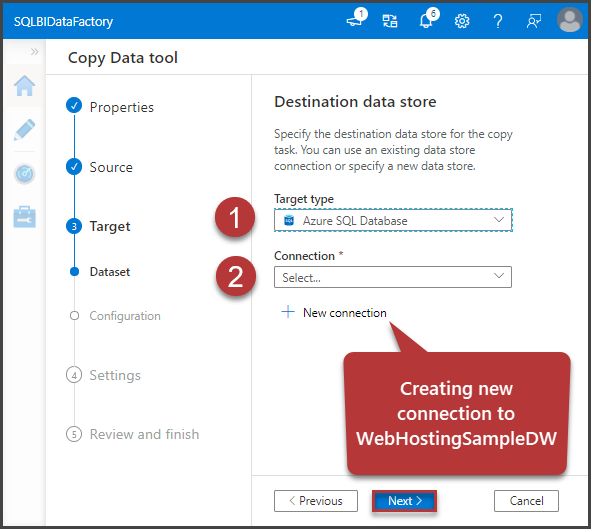This screenshot has width=591, height=529.
Task: Select the Target wizard step
Action: (110, 226)
